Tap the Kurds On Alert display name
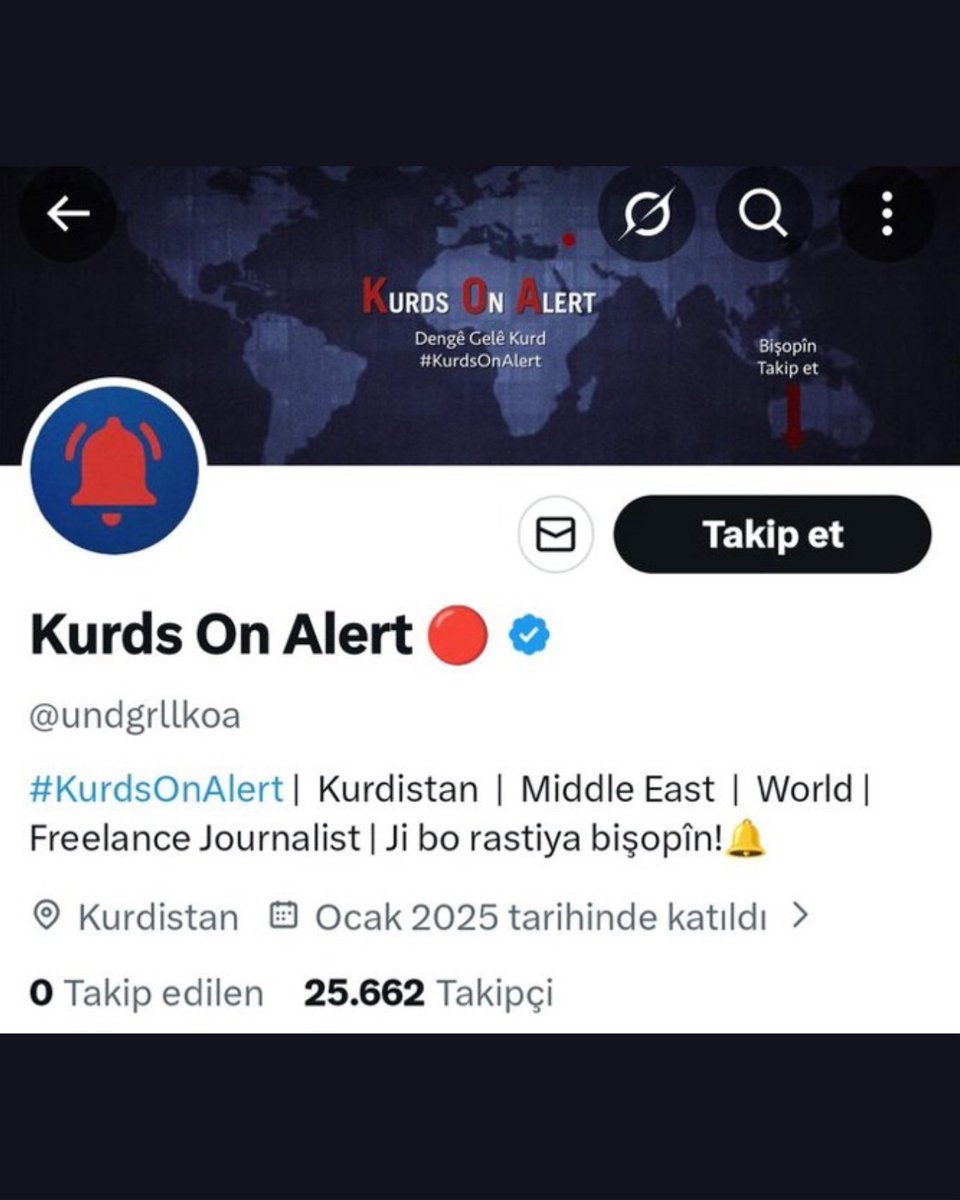 pyautogui.click(x=221, y=635)
